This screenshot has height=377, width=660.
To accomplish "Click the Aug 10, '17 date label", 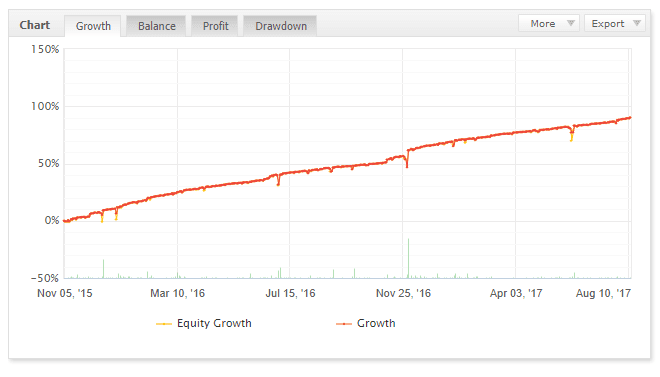I will click(x=603, y=293).
